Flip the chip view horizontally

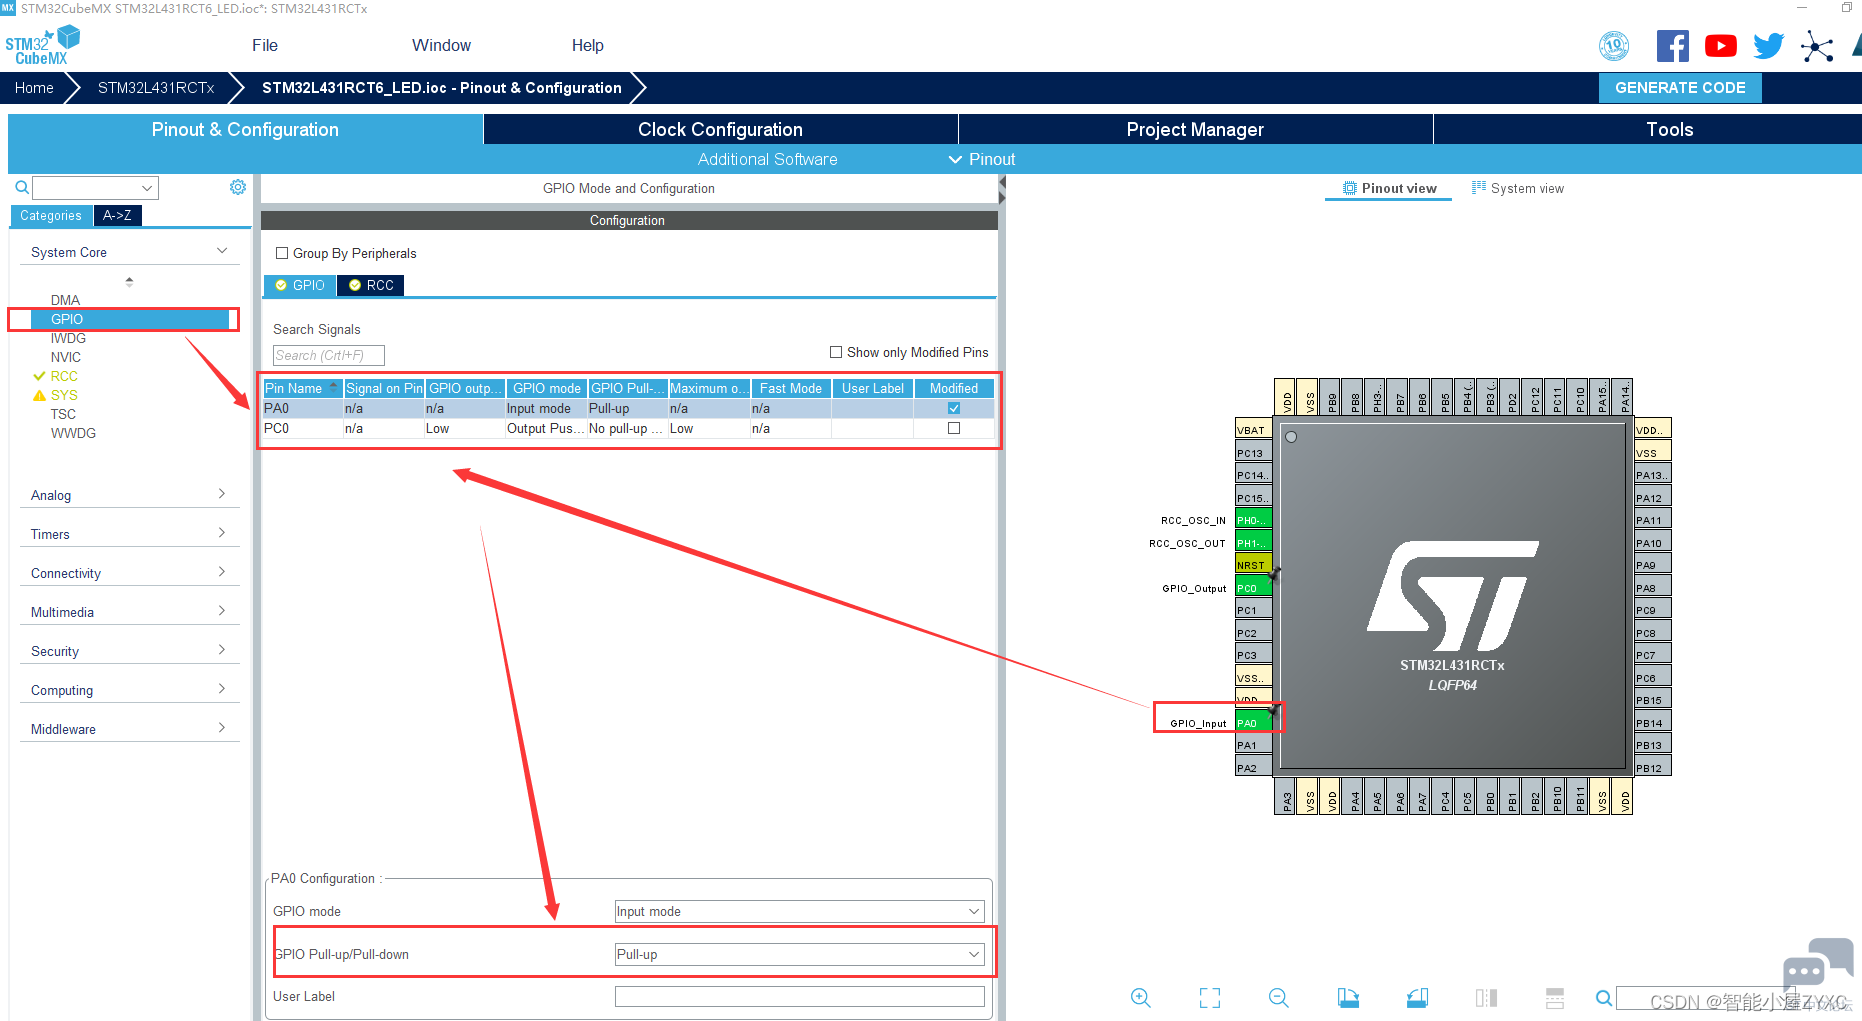click(x=1486, y=997)
